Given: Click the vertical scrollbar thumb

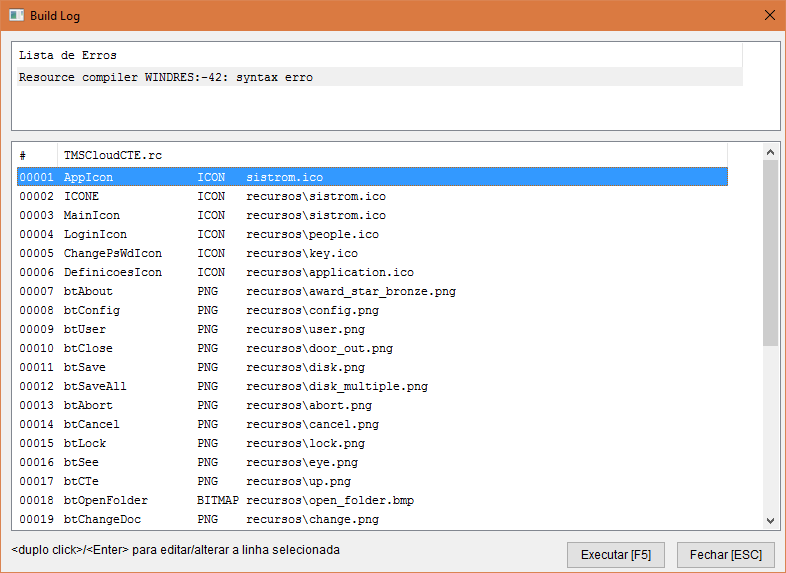Looking at the screenshot, I should point(770,252).
